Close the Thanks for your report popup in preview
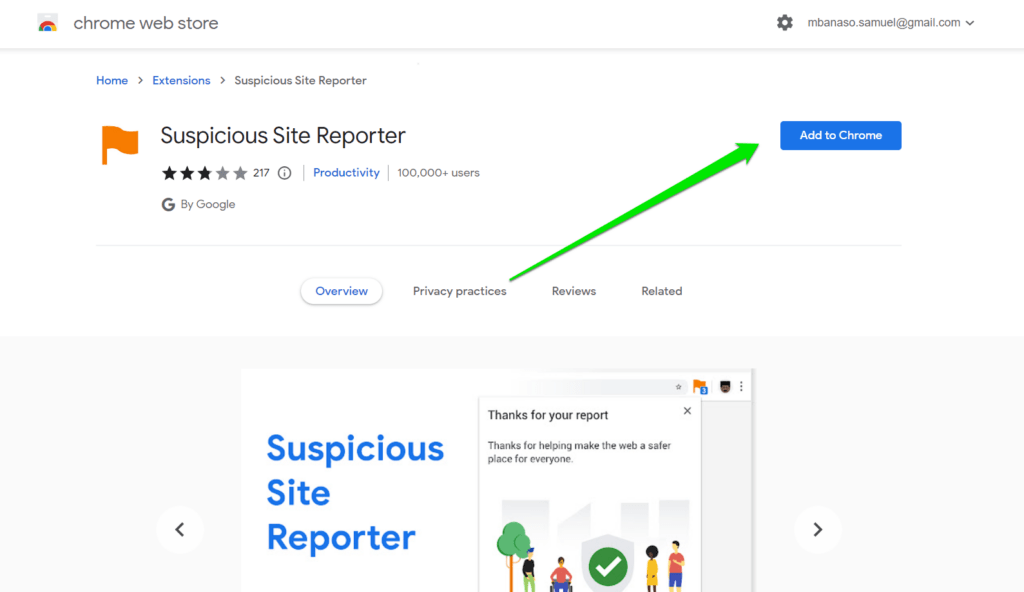 click(x=687, y=410)
